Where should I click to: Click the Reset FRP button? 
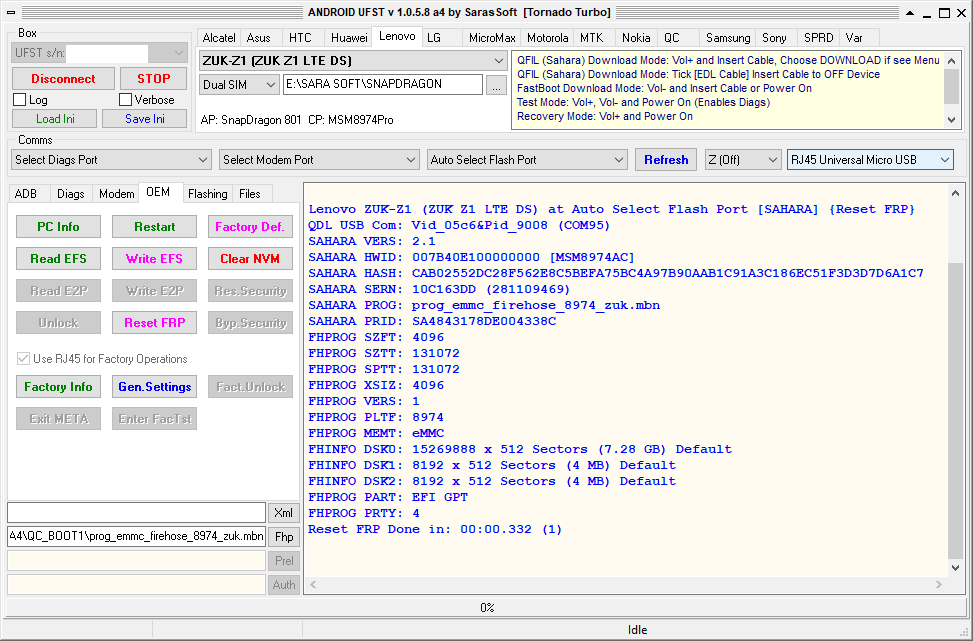pos(155,323)
